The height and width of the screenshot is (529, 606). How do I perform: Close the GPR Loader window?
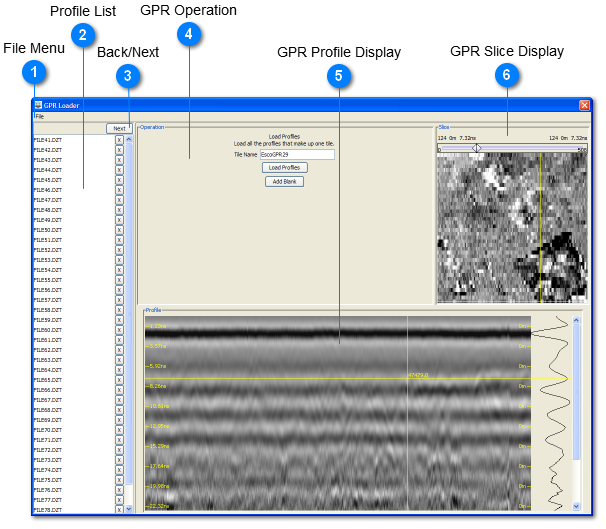[584, 105]
